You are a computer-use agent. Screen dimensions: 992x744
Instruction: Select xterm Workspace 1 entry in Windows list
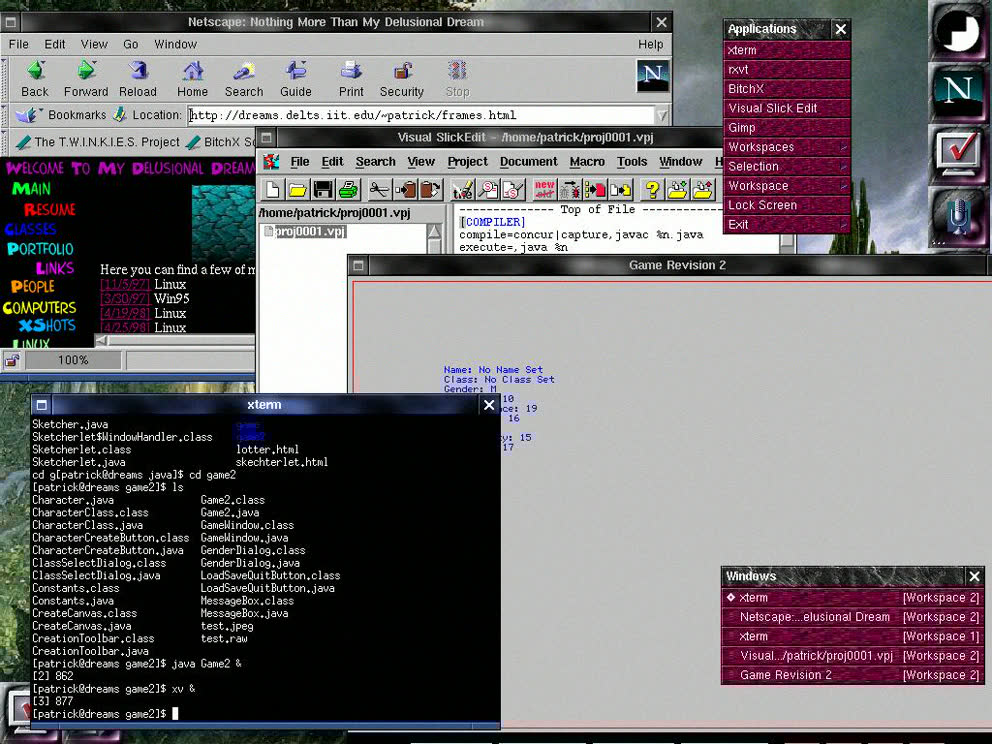pos(852,636)
